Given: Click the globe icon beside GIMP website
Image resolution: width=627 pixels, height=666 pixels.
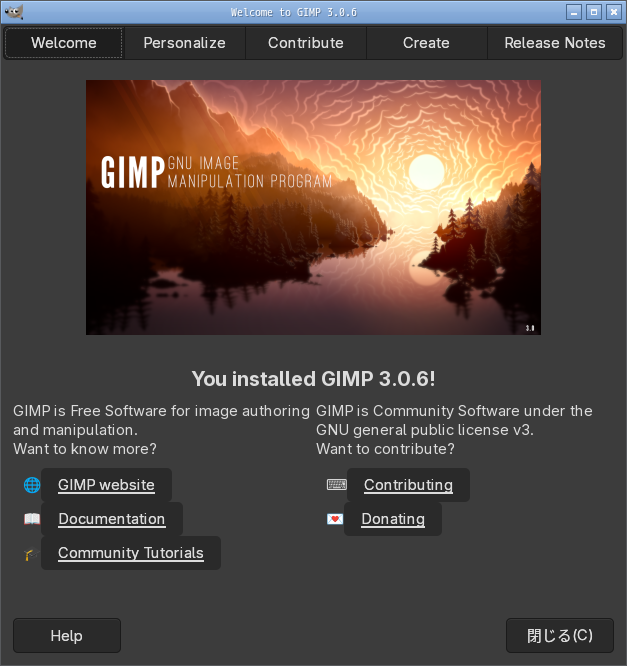Looking at the screenshot, I should click(32, 485).
